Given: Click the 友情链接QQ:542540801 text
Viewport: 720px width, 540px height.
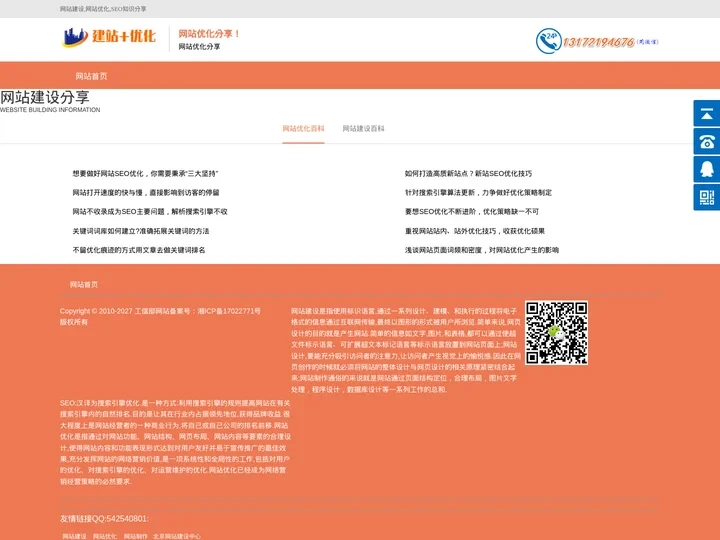Looking at the screenshot, I should pos(104,519).
